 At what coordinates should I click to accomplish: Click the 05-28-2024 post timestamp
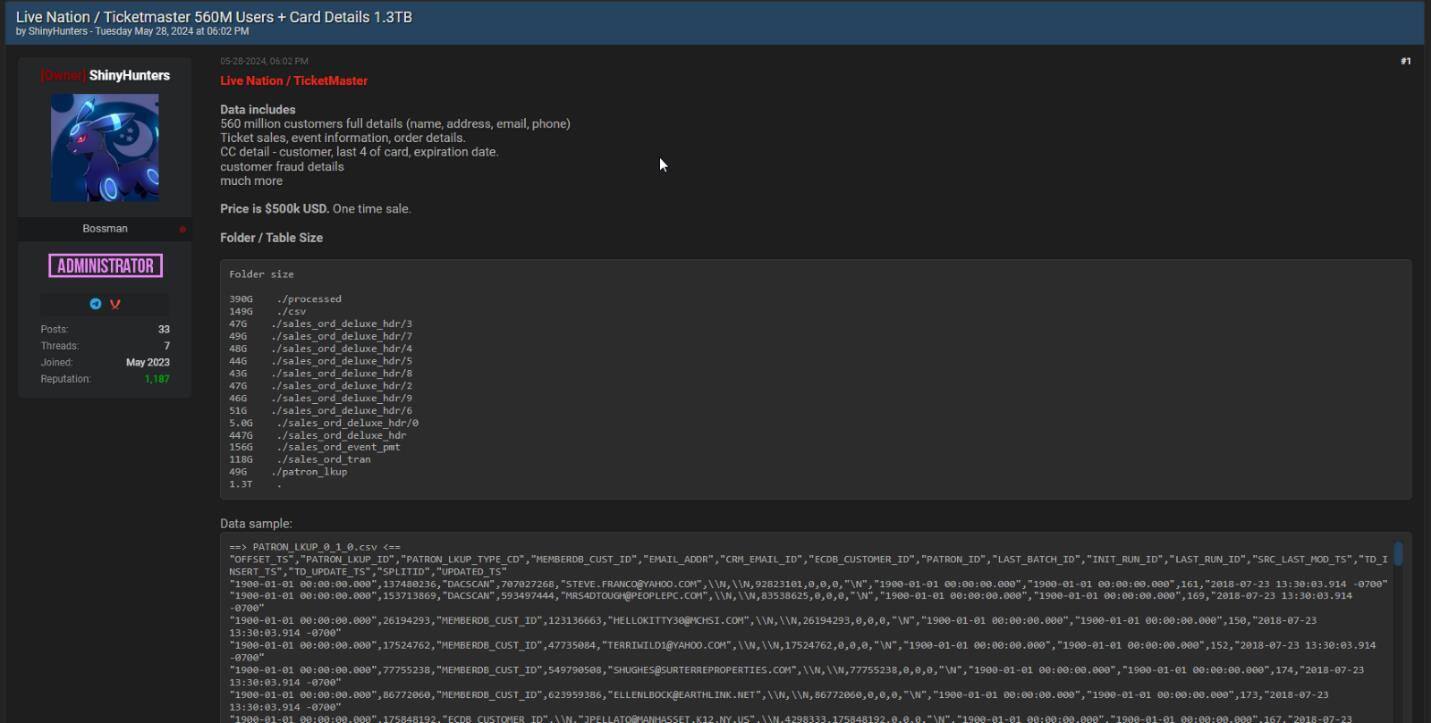tap(264, 62)
